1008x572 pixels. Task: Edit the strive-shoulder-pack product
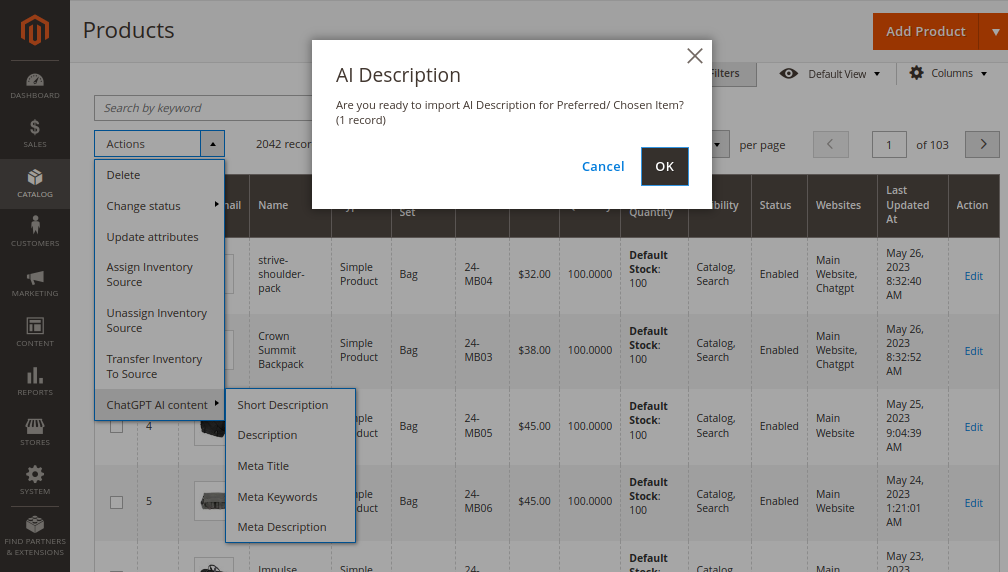coord(973,276)
